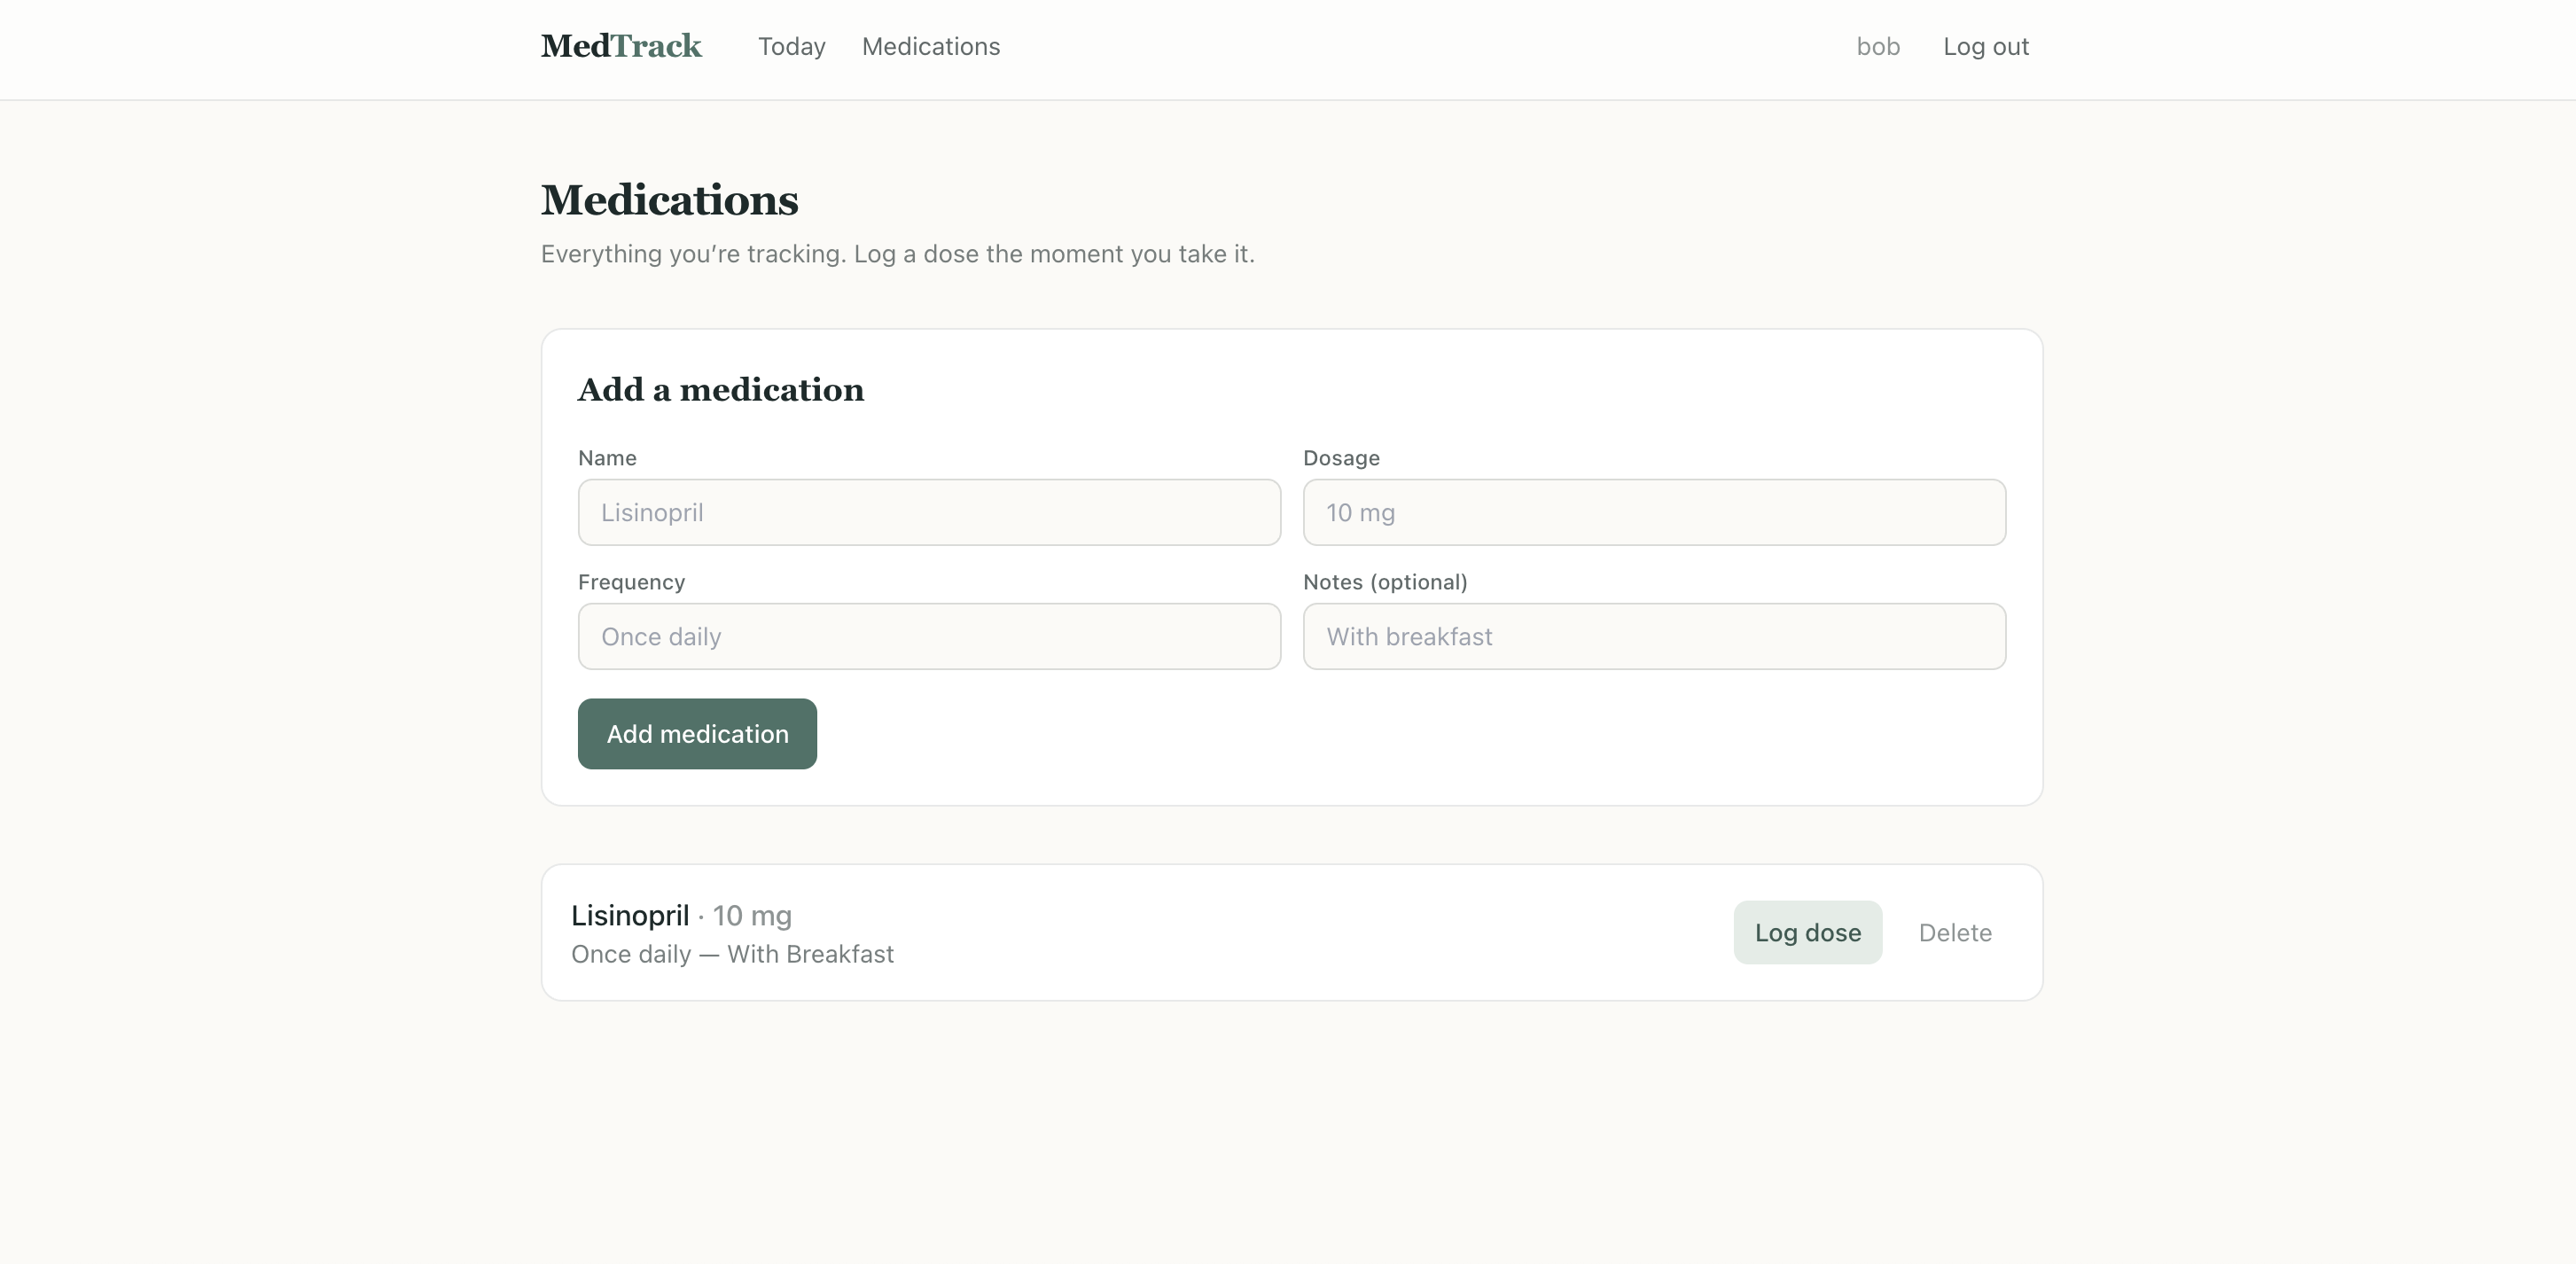The image size is (2576, 1264).
Task: Submit with the Add medication button
Action: click(x=697, y=734)
